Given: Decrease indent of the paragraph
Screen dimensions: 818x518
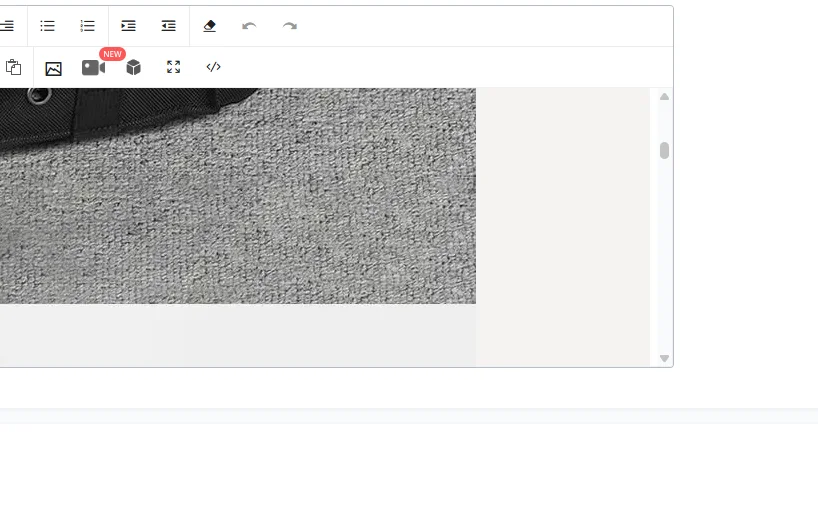Looking at the screenshot, I should tap(169, 26).
